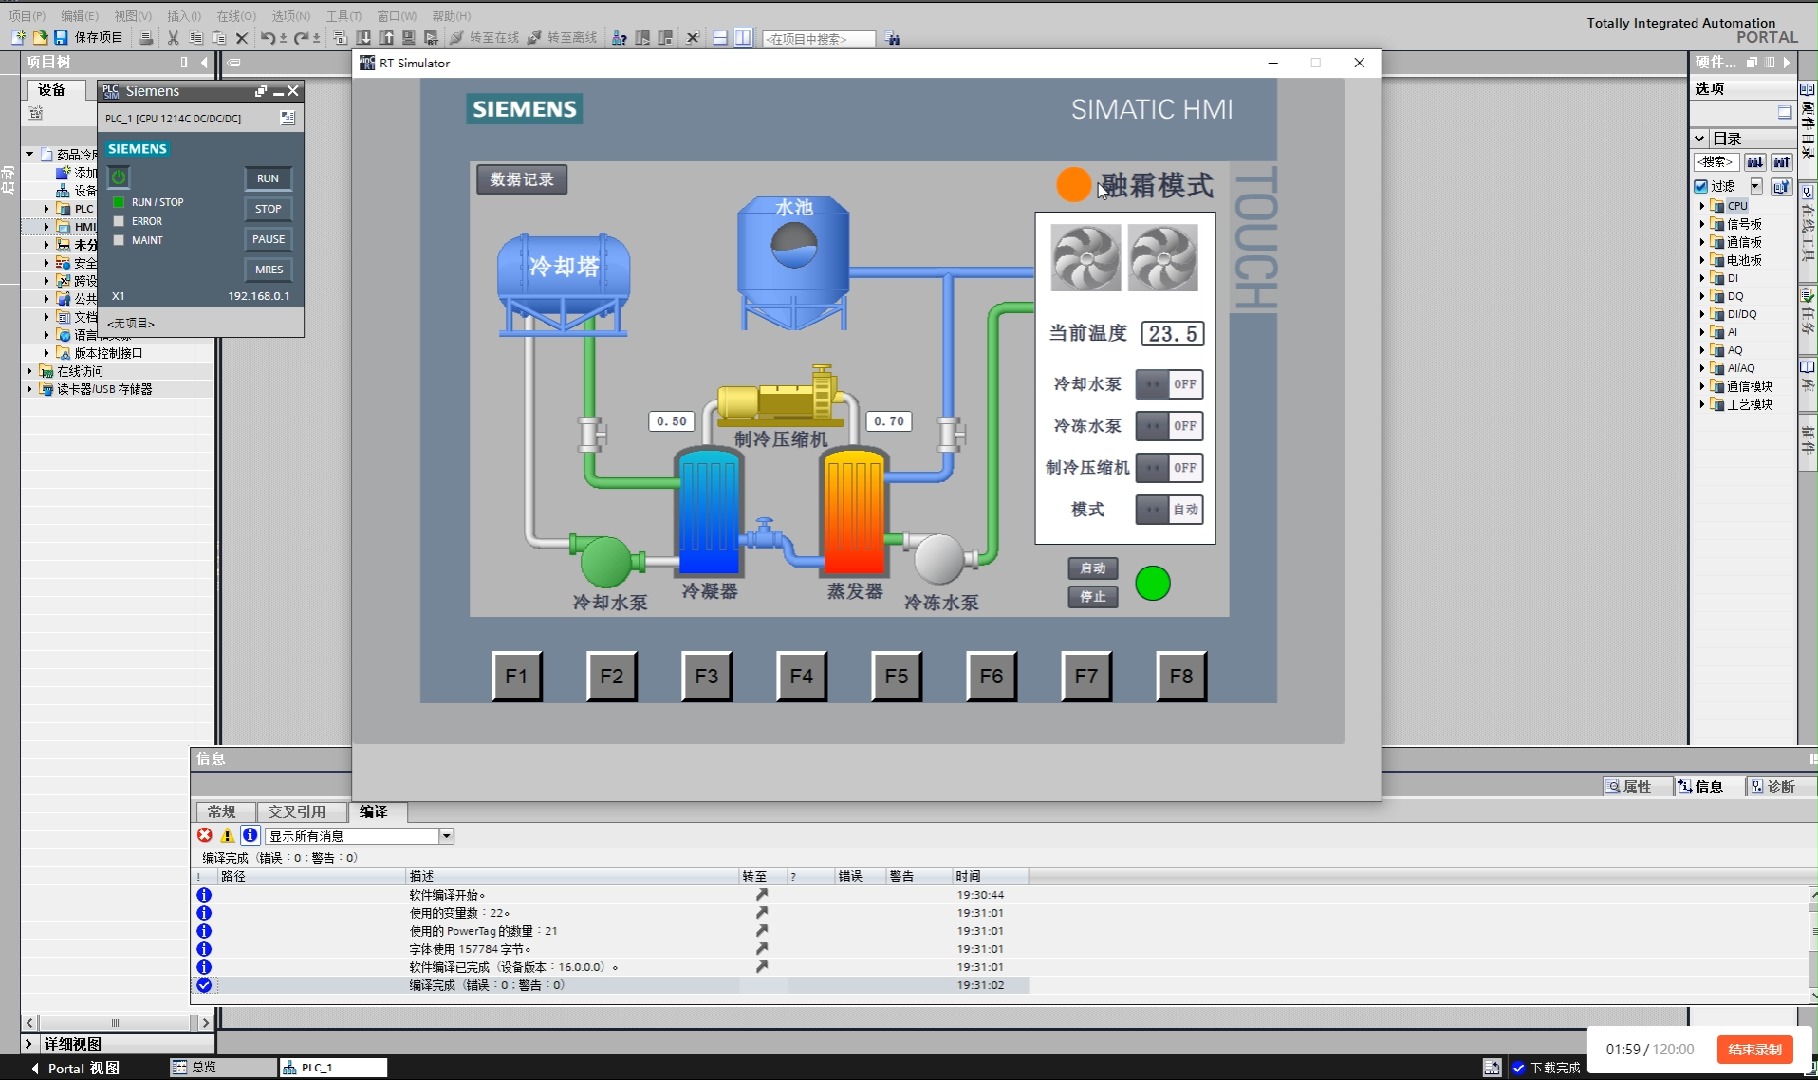Click the F1 function key on HMI
1818x1080 pixels.
[x=516, y=676]
